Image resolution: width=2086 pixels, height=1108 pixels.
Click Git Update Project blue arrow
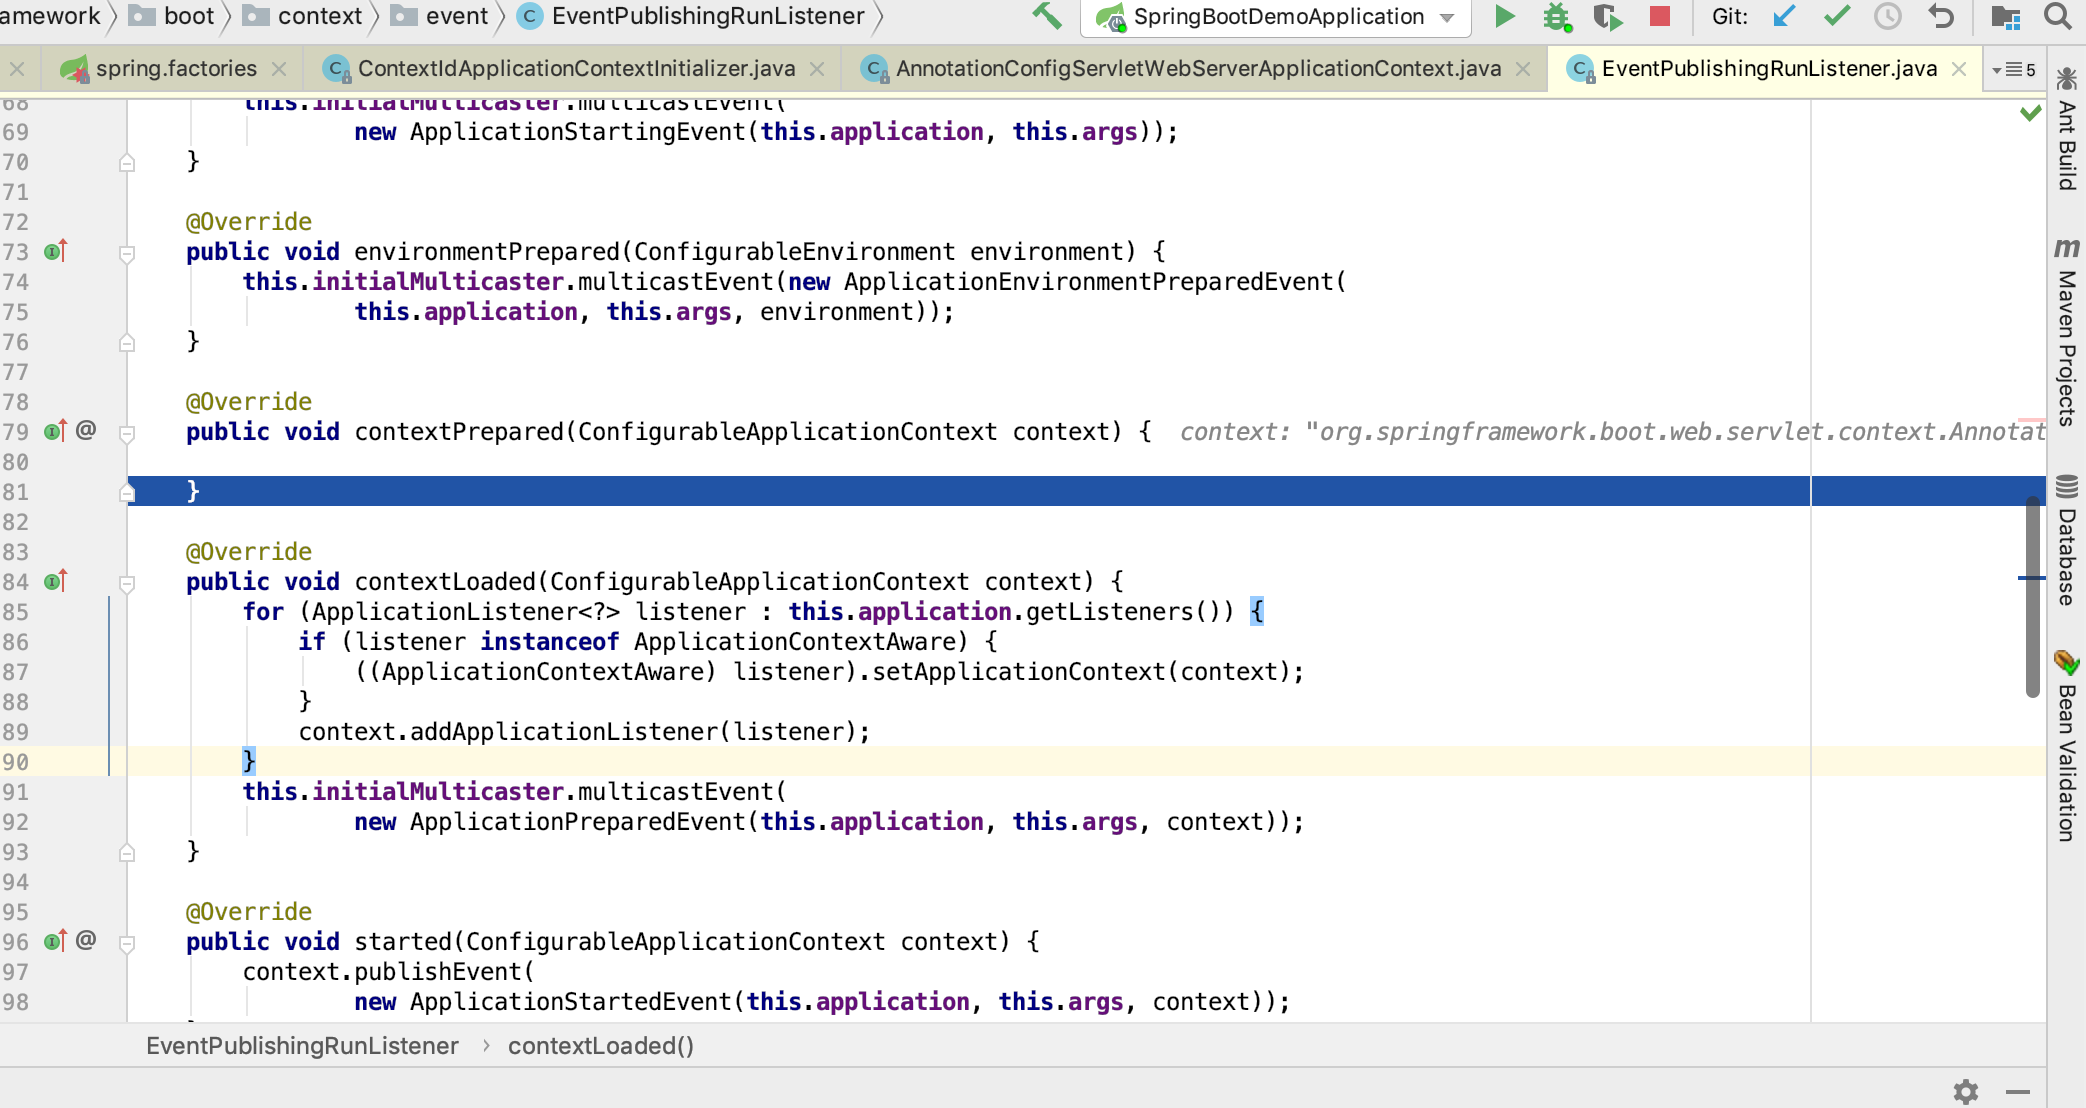point(1784,16)
